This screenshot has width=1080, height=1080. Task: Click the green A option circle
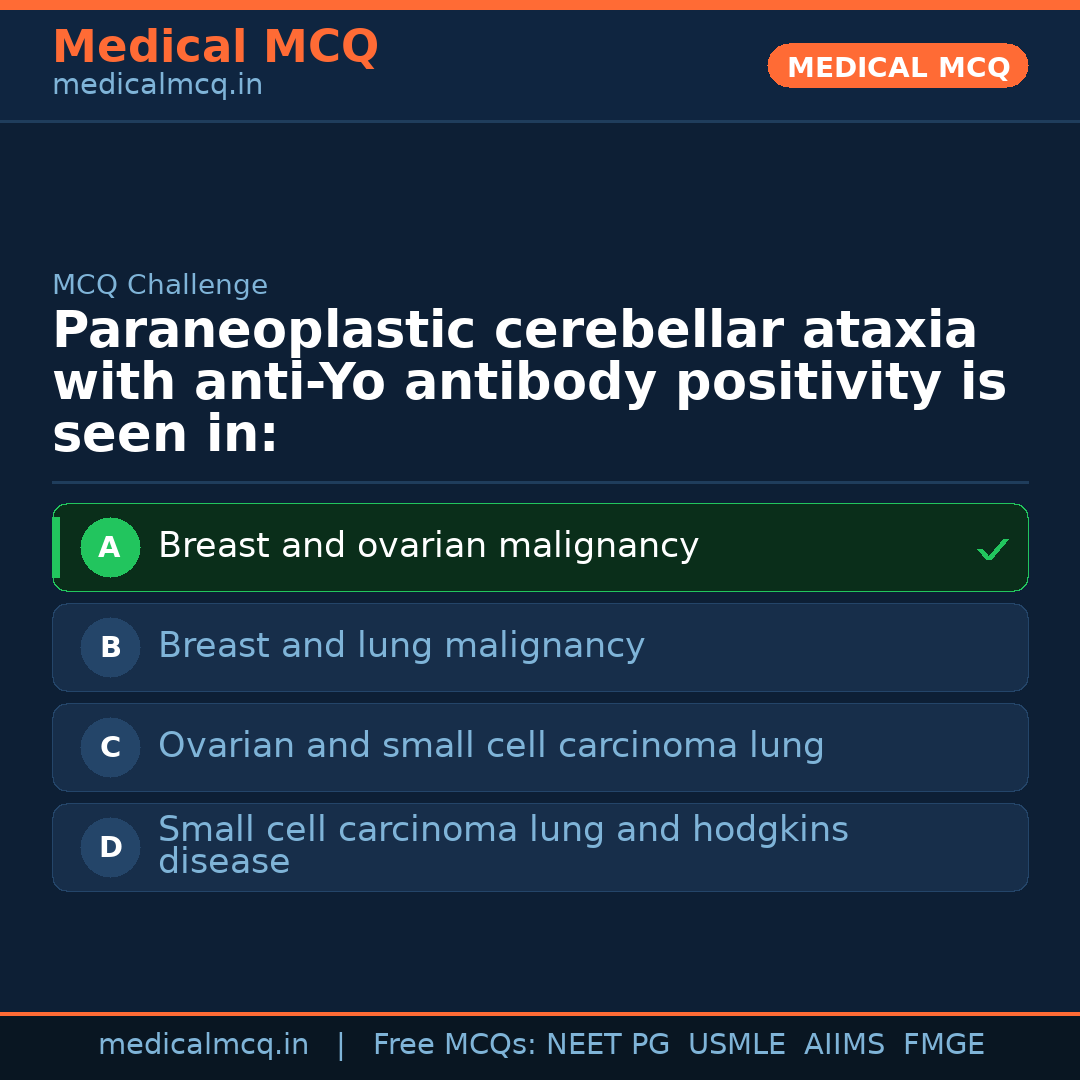point(110,548)
